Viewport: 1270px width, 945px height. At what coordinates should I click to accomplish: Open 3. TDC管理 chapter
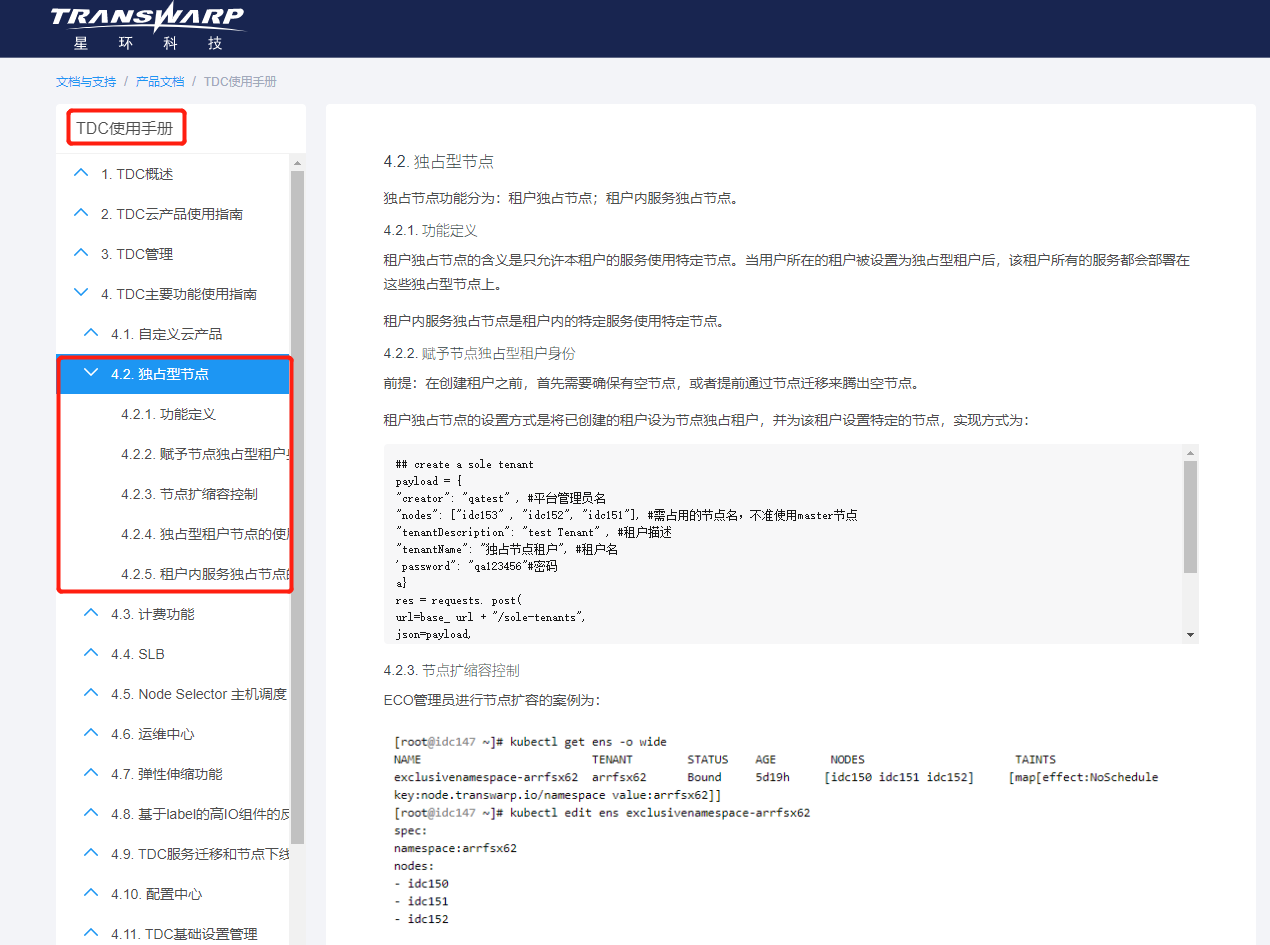pyautogui.click(x=137, y=254)
